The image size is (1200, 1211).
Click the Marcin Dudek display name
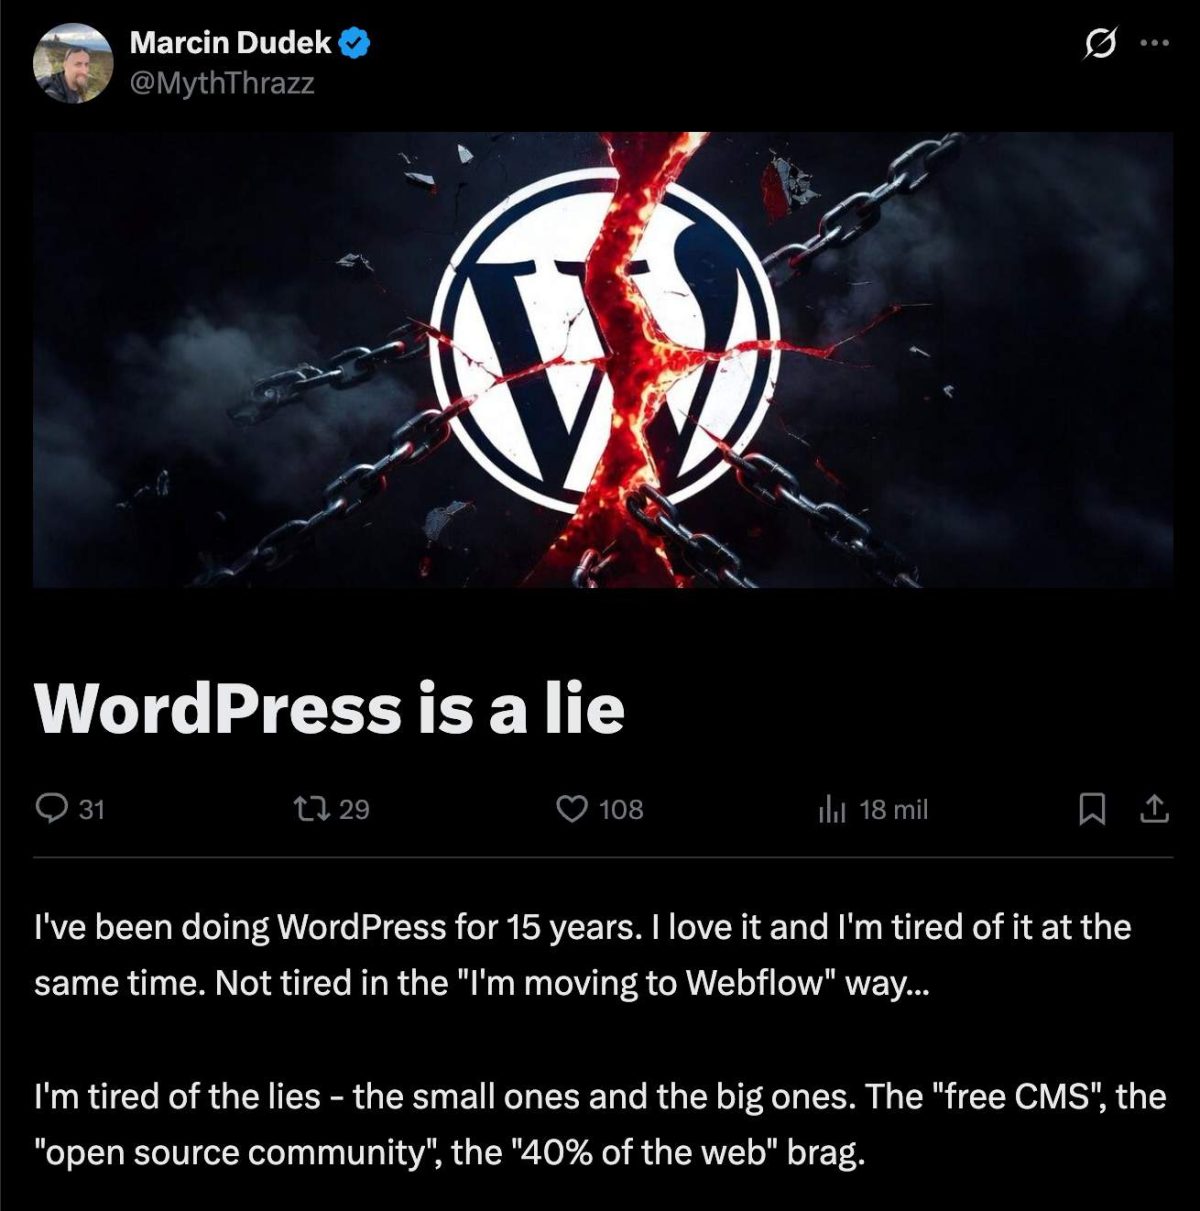click(x=230, y=43)
